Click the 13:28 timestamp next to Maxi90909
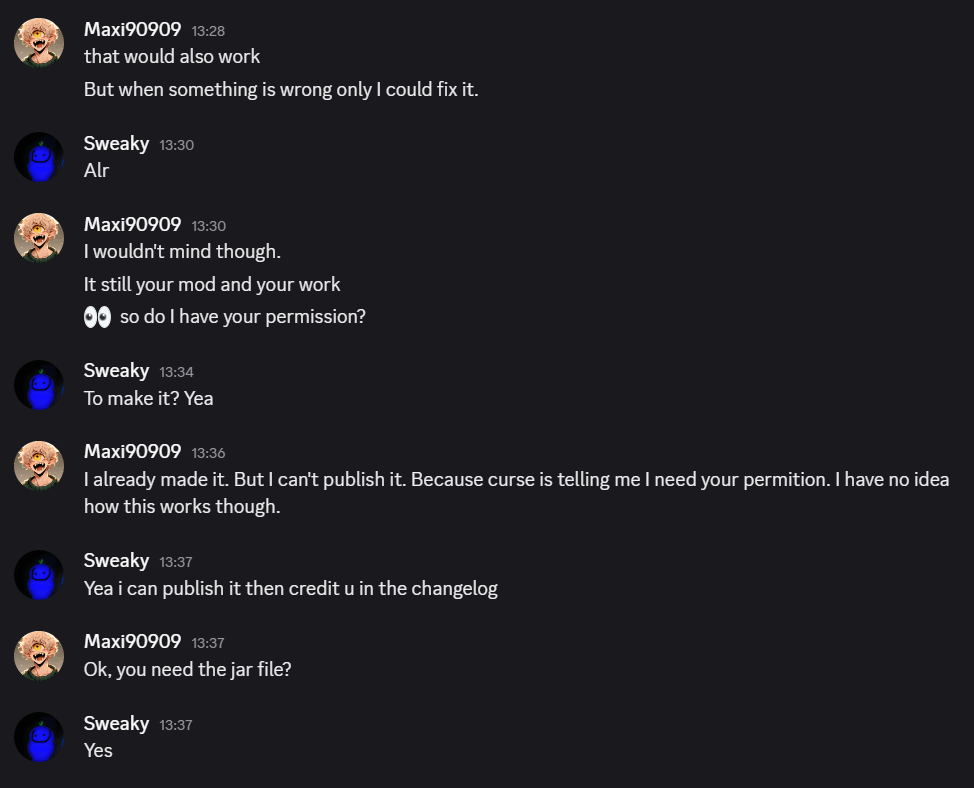The image size is (974, 788). 208,31
